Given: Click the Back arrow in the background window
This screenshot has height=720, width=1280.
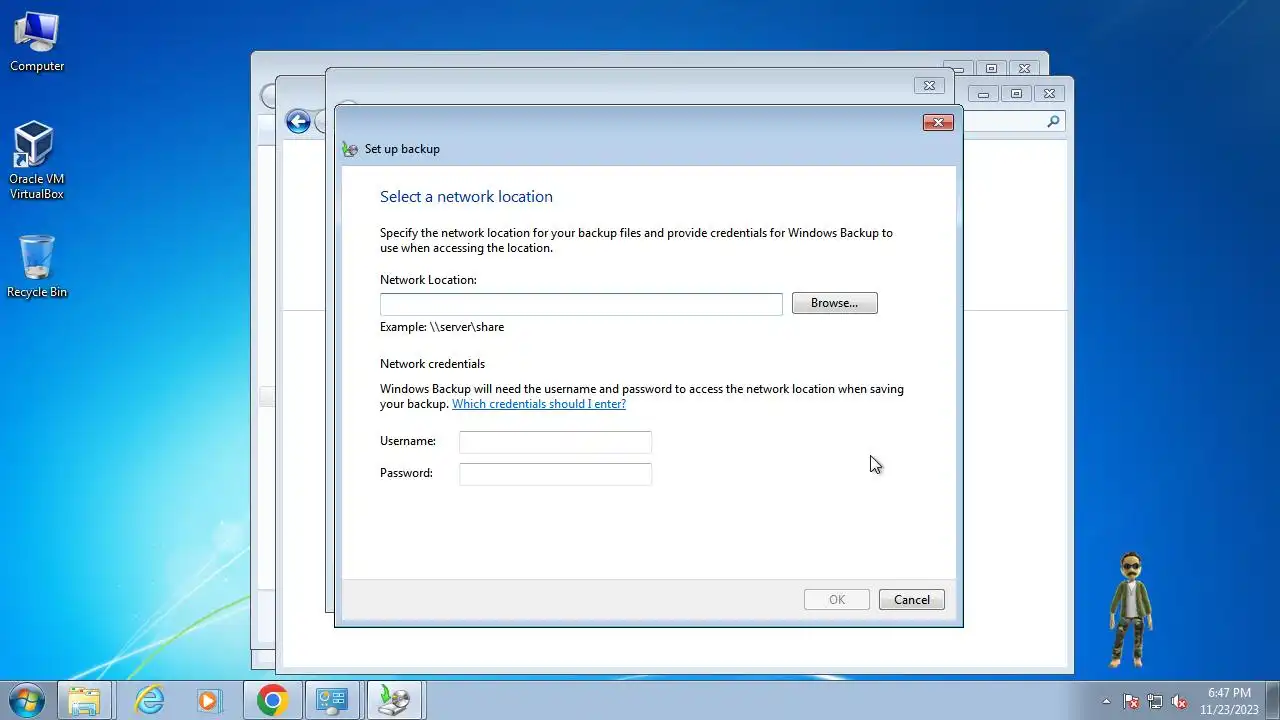Looking at the screenshot, I should tap(298, 122).
